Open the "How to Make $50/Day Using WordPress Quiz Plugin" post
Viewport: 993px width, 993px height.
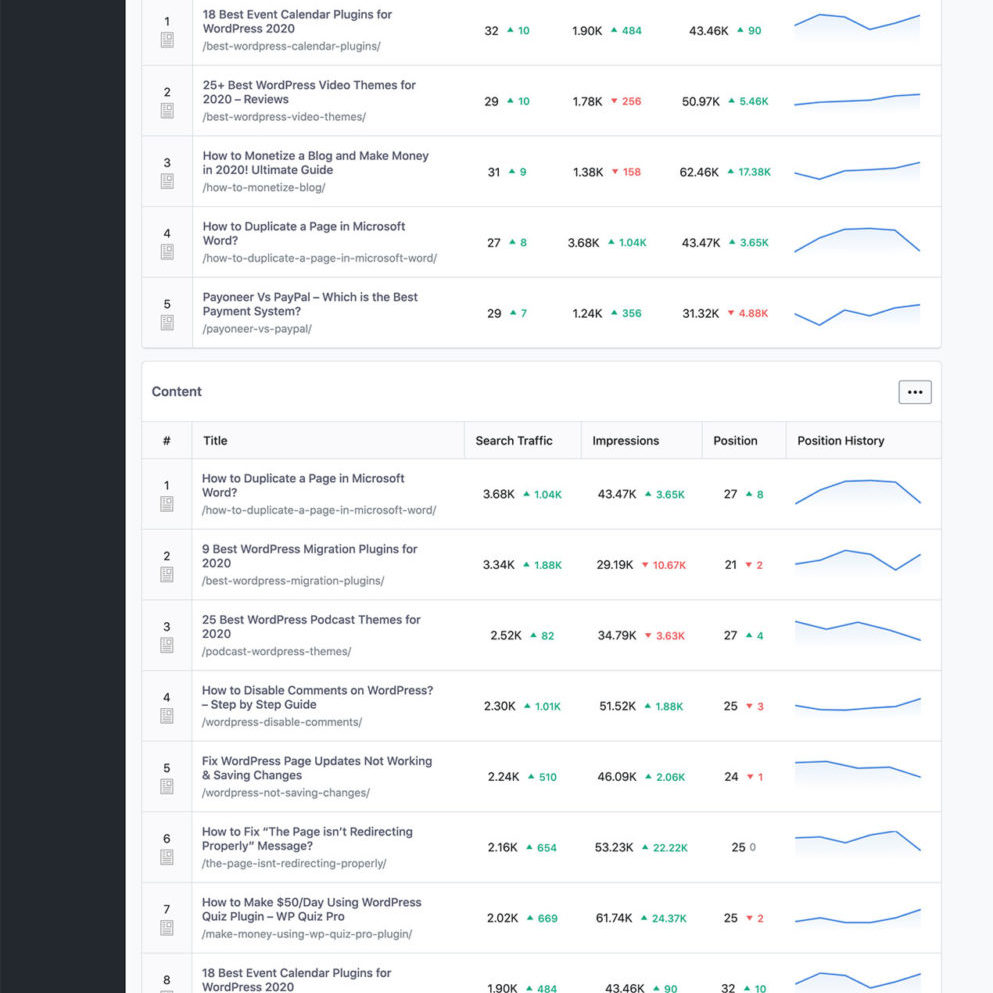click(309, 909)
